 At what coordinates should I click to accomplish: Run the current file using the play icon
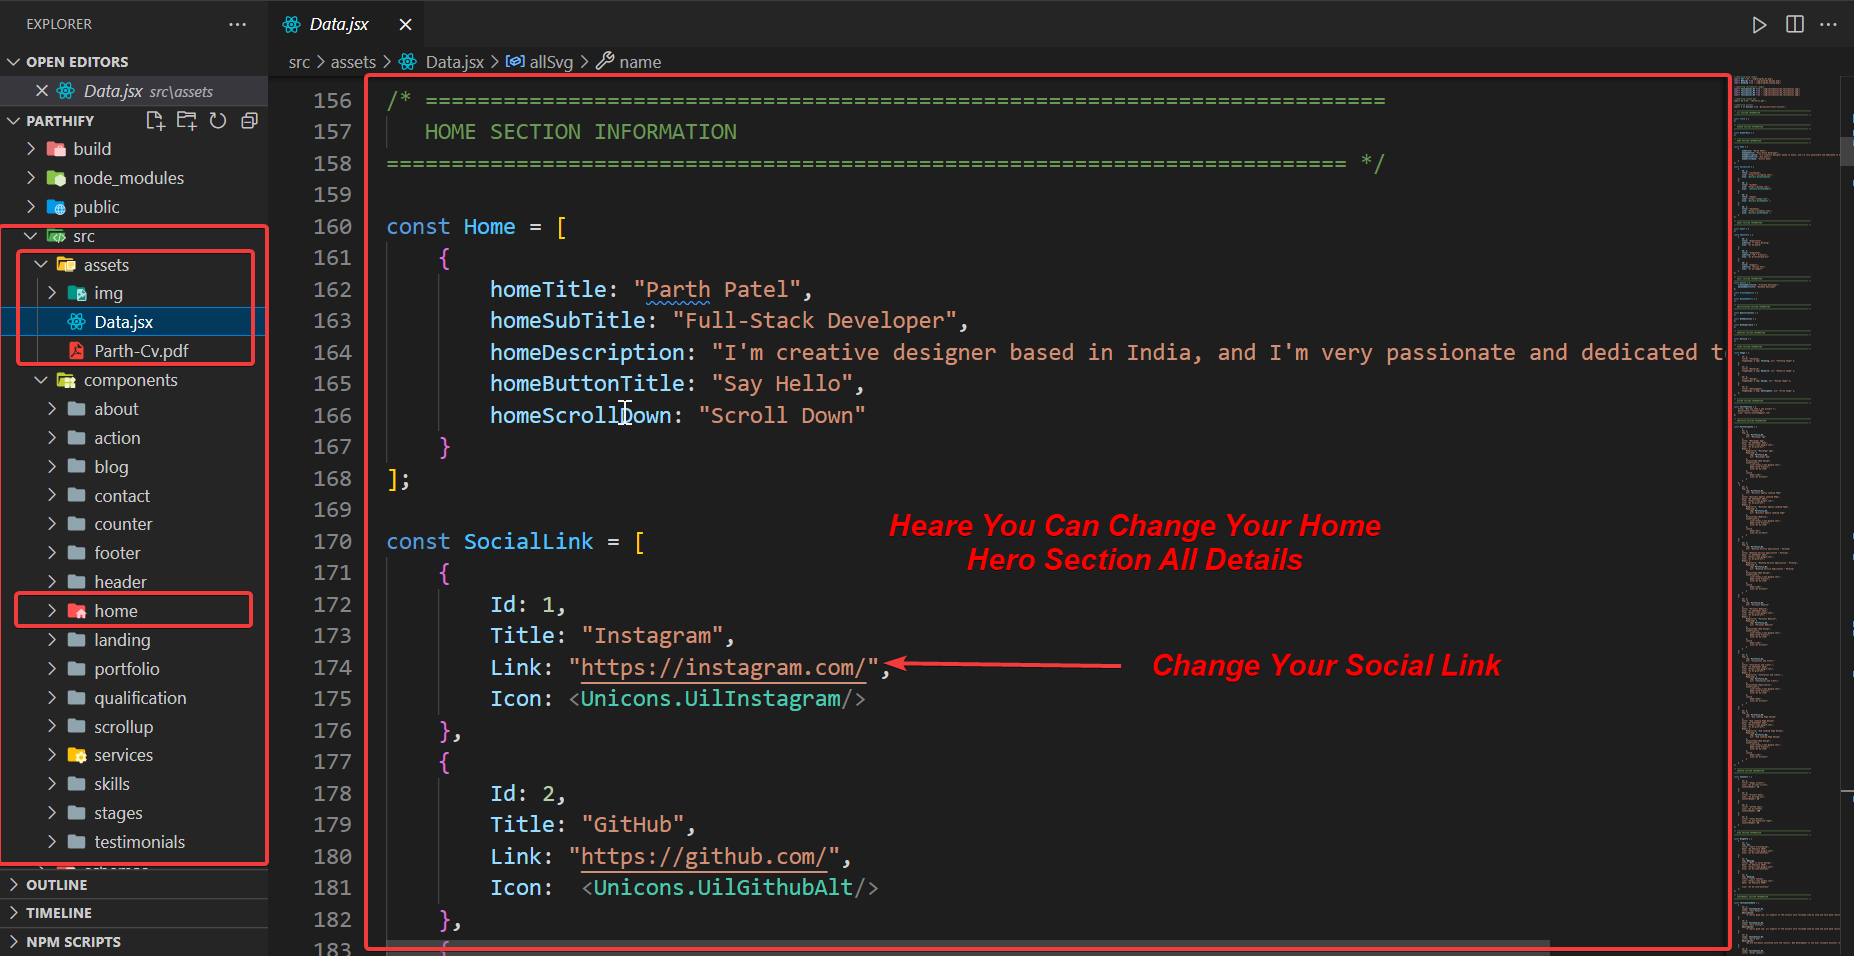point(1759,24)
